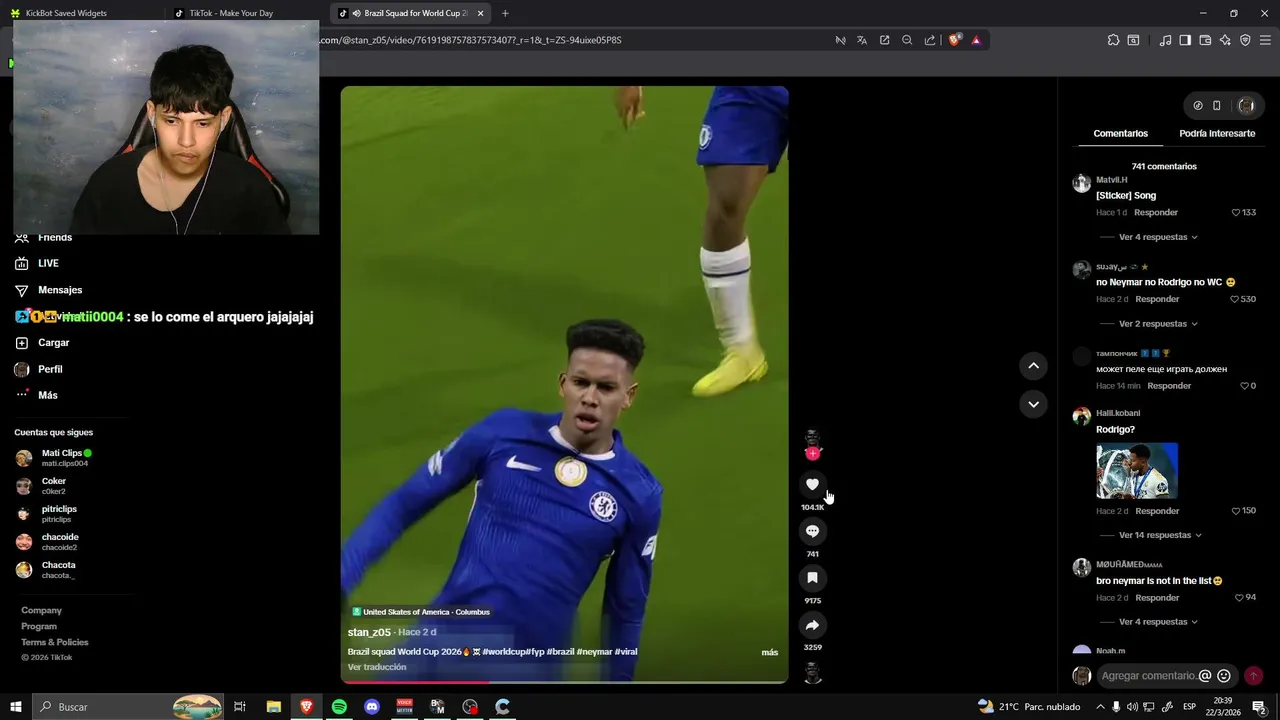This screenshot has height=720, width=1280.
Task: Open the Coker followed account
Action: pos(54,486)
